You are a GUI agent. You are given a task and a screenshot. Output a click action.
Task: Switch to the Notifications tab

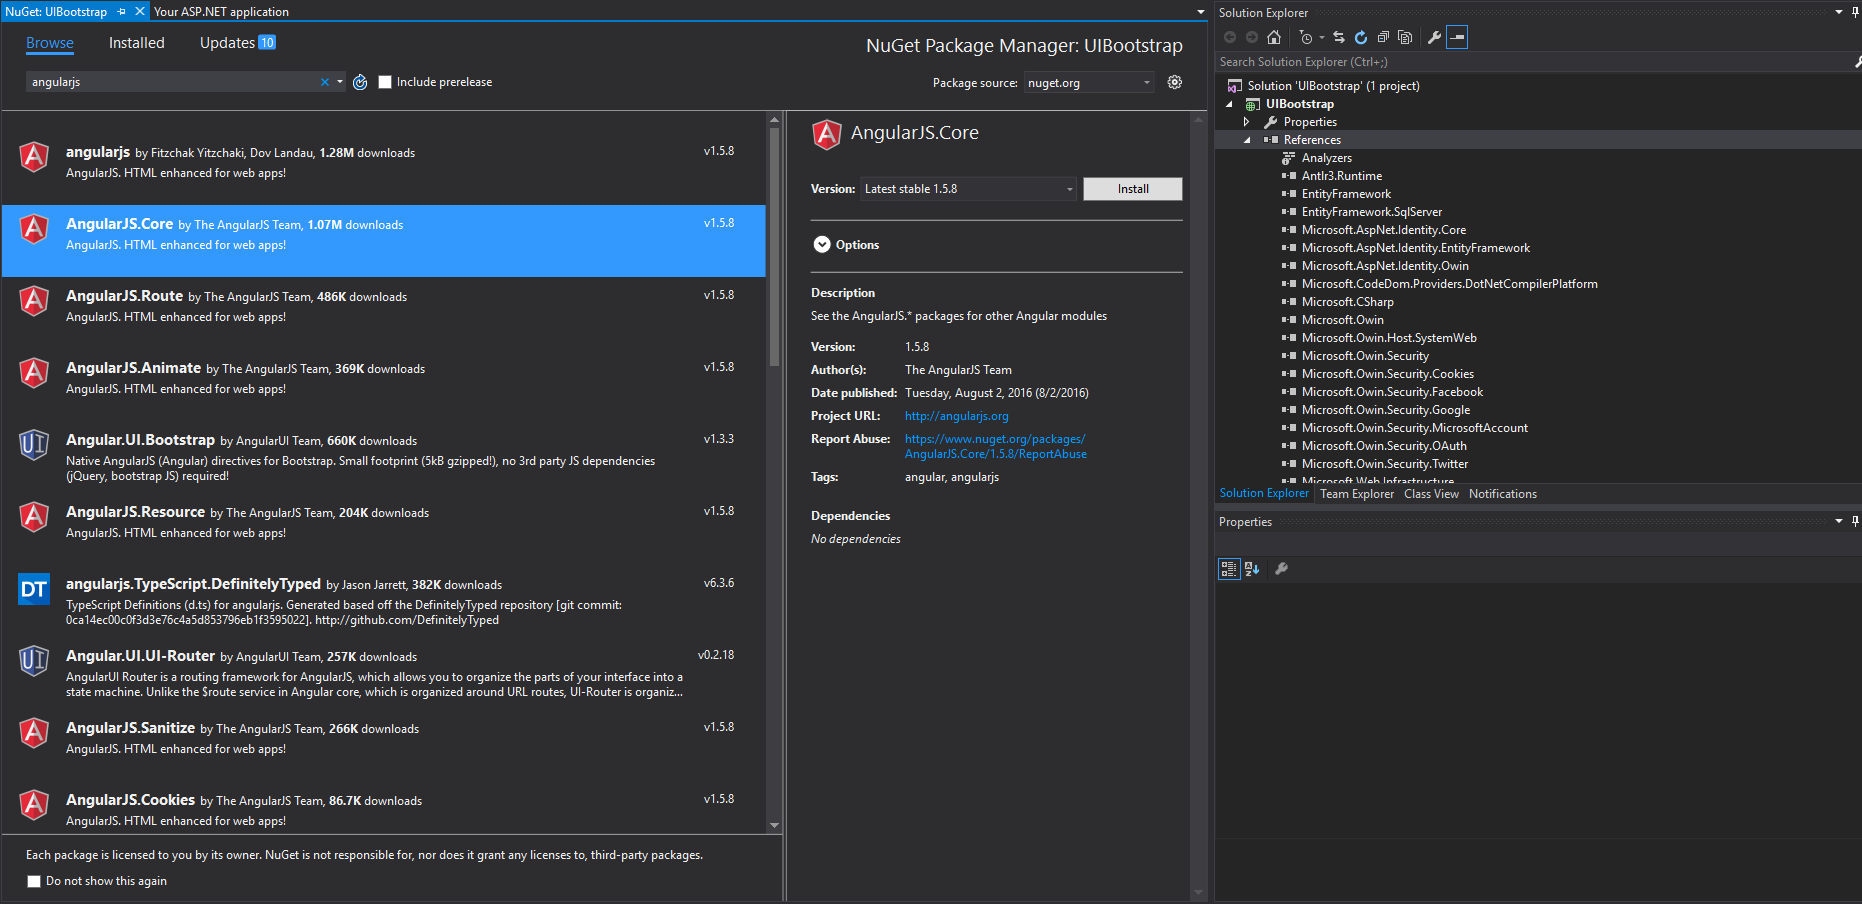click(x=1502, y=494)
